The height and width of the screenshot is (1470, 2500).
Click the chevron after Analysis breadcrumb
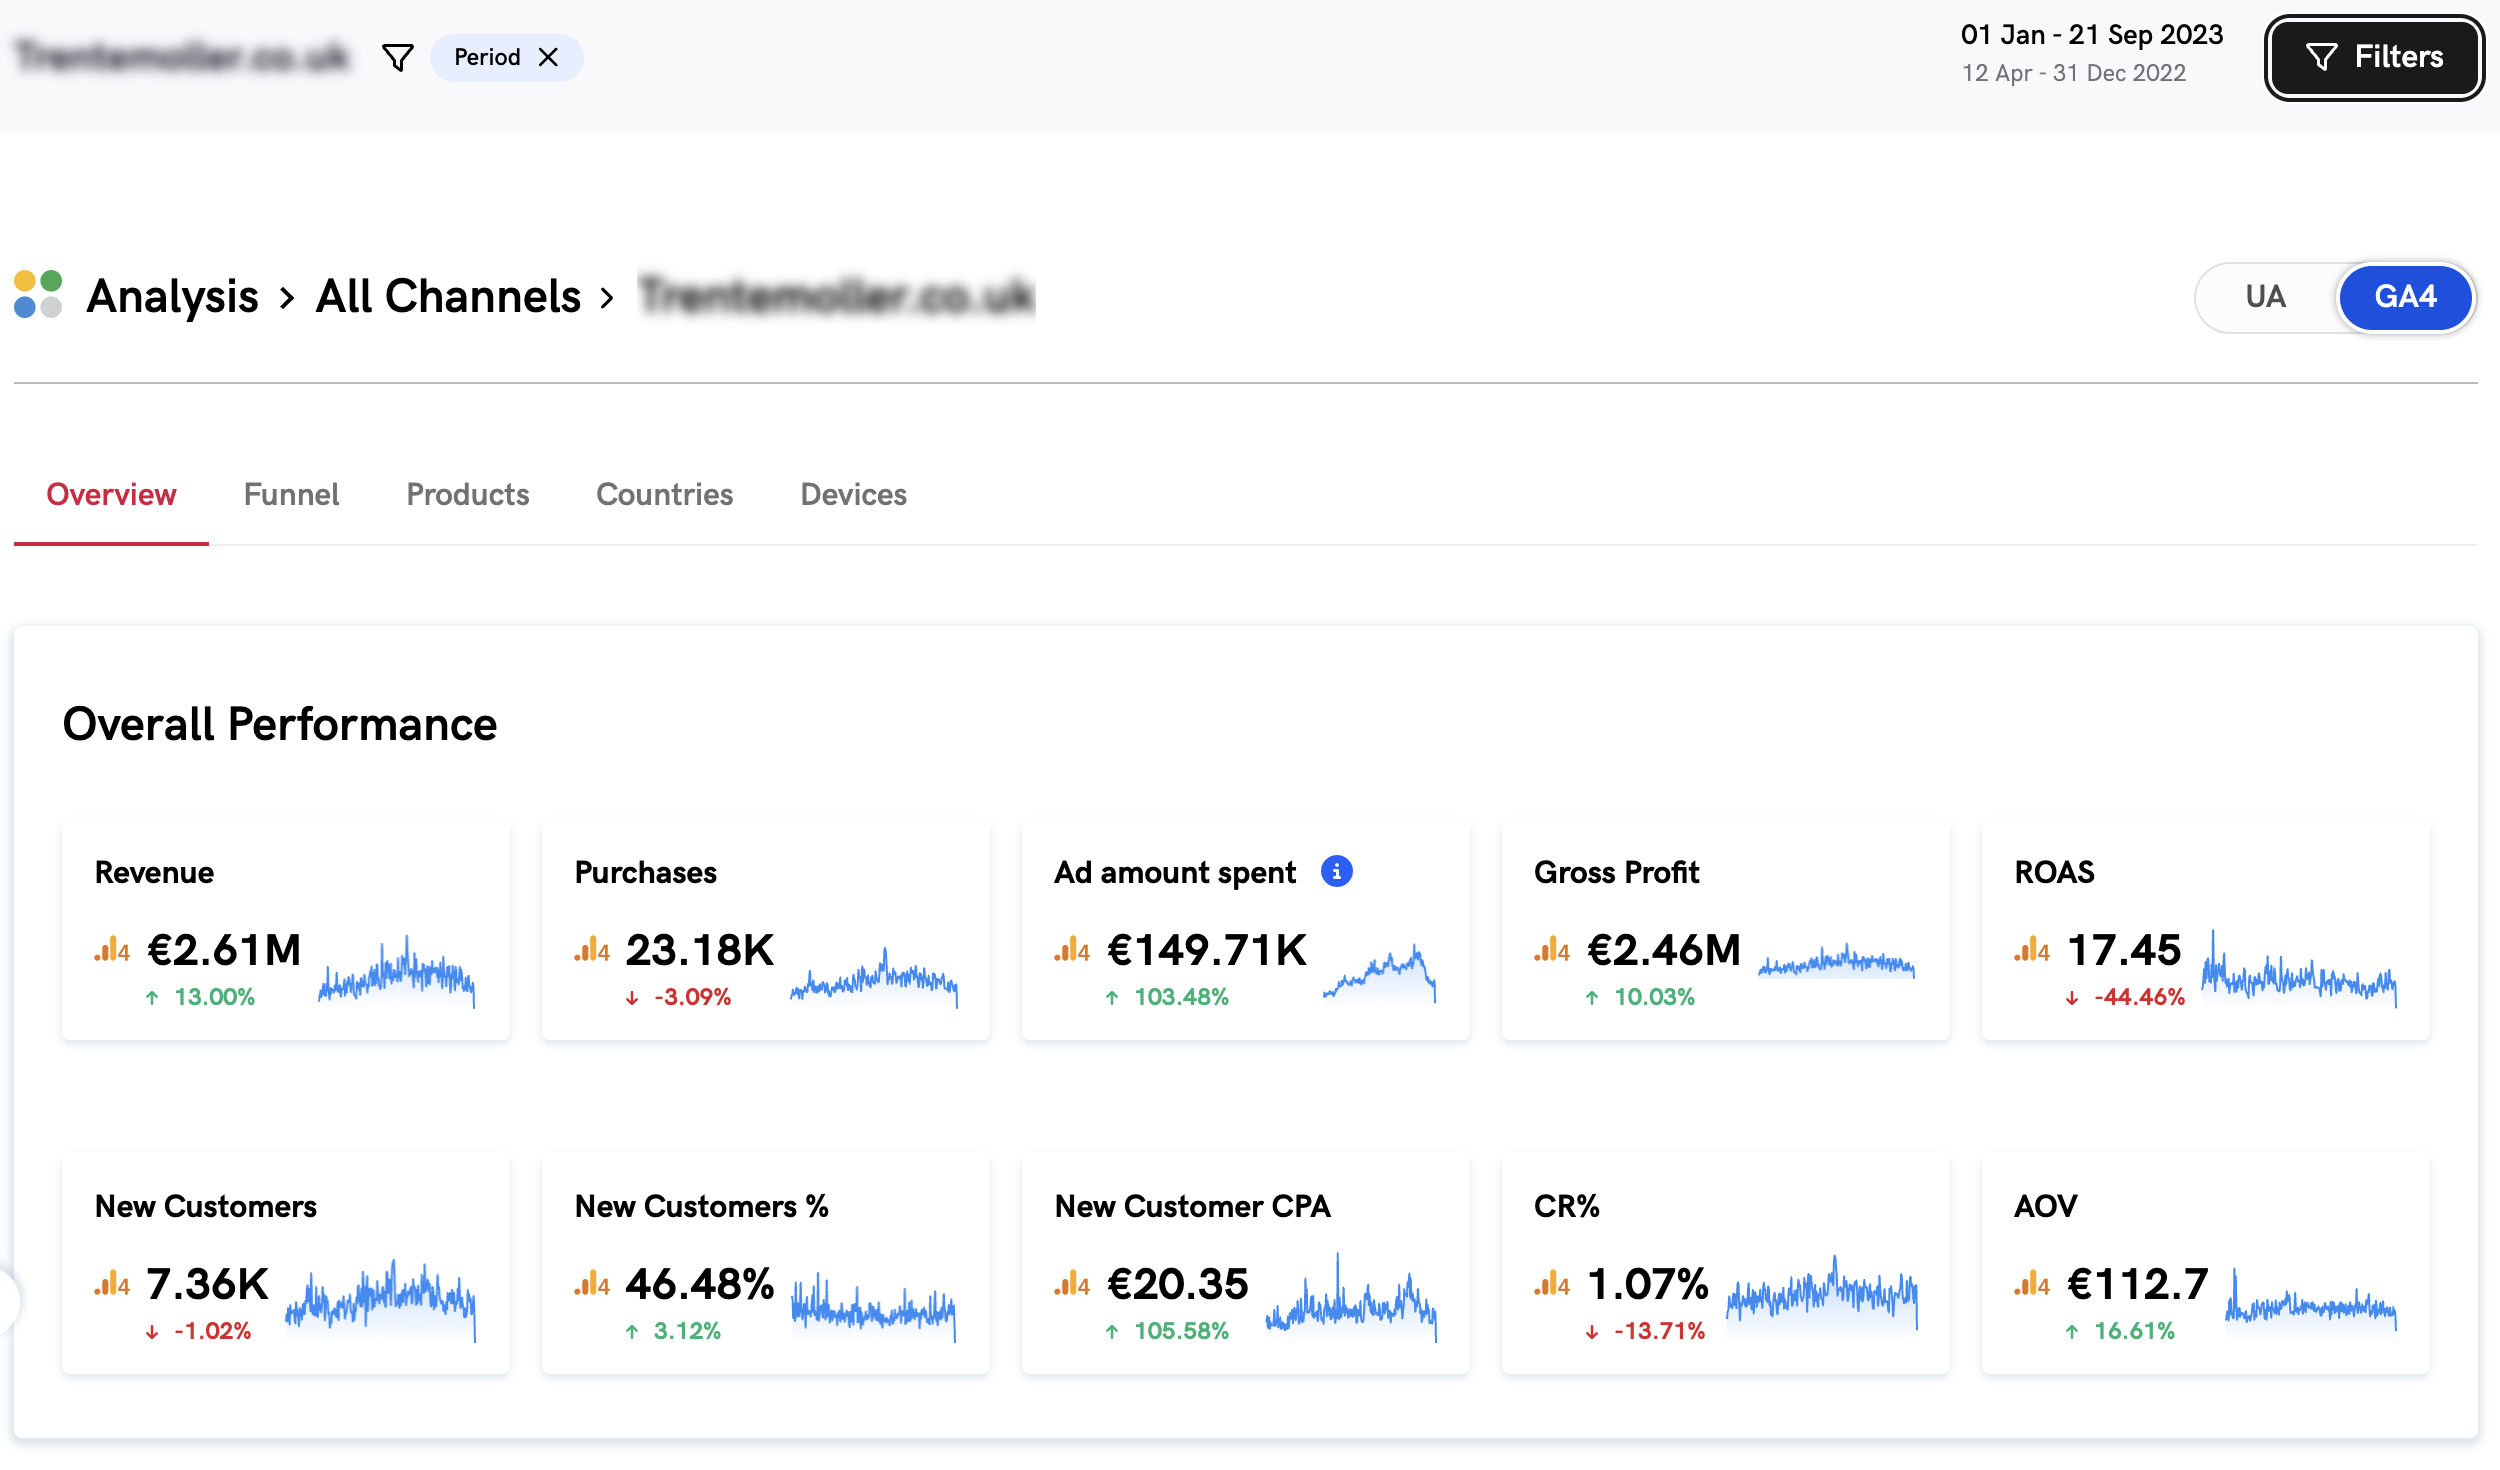coord(287,297)
